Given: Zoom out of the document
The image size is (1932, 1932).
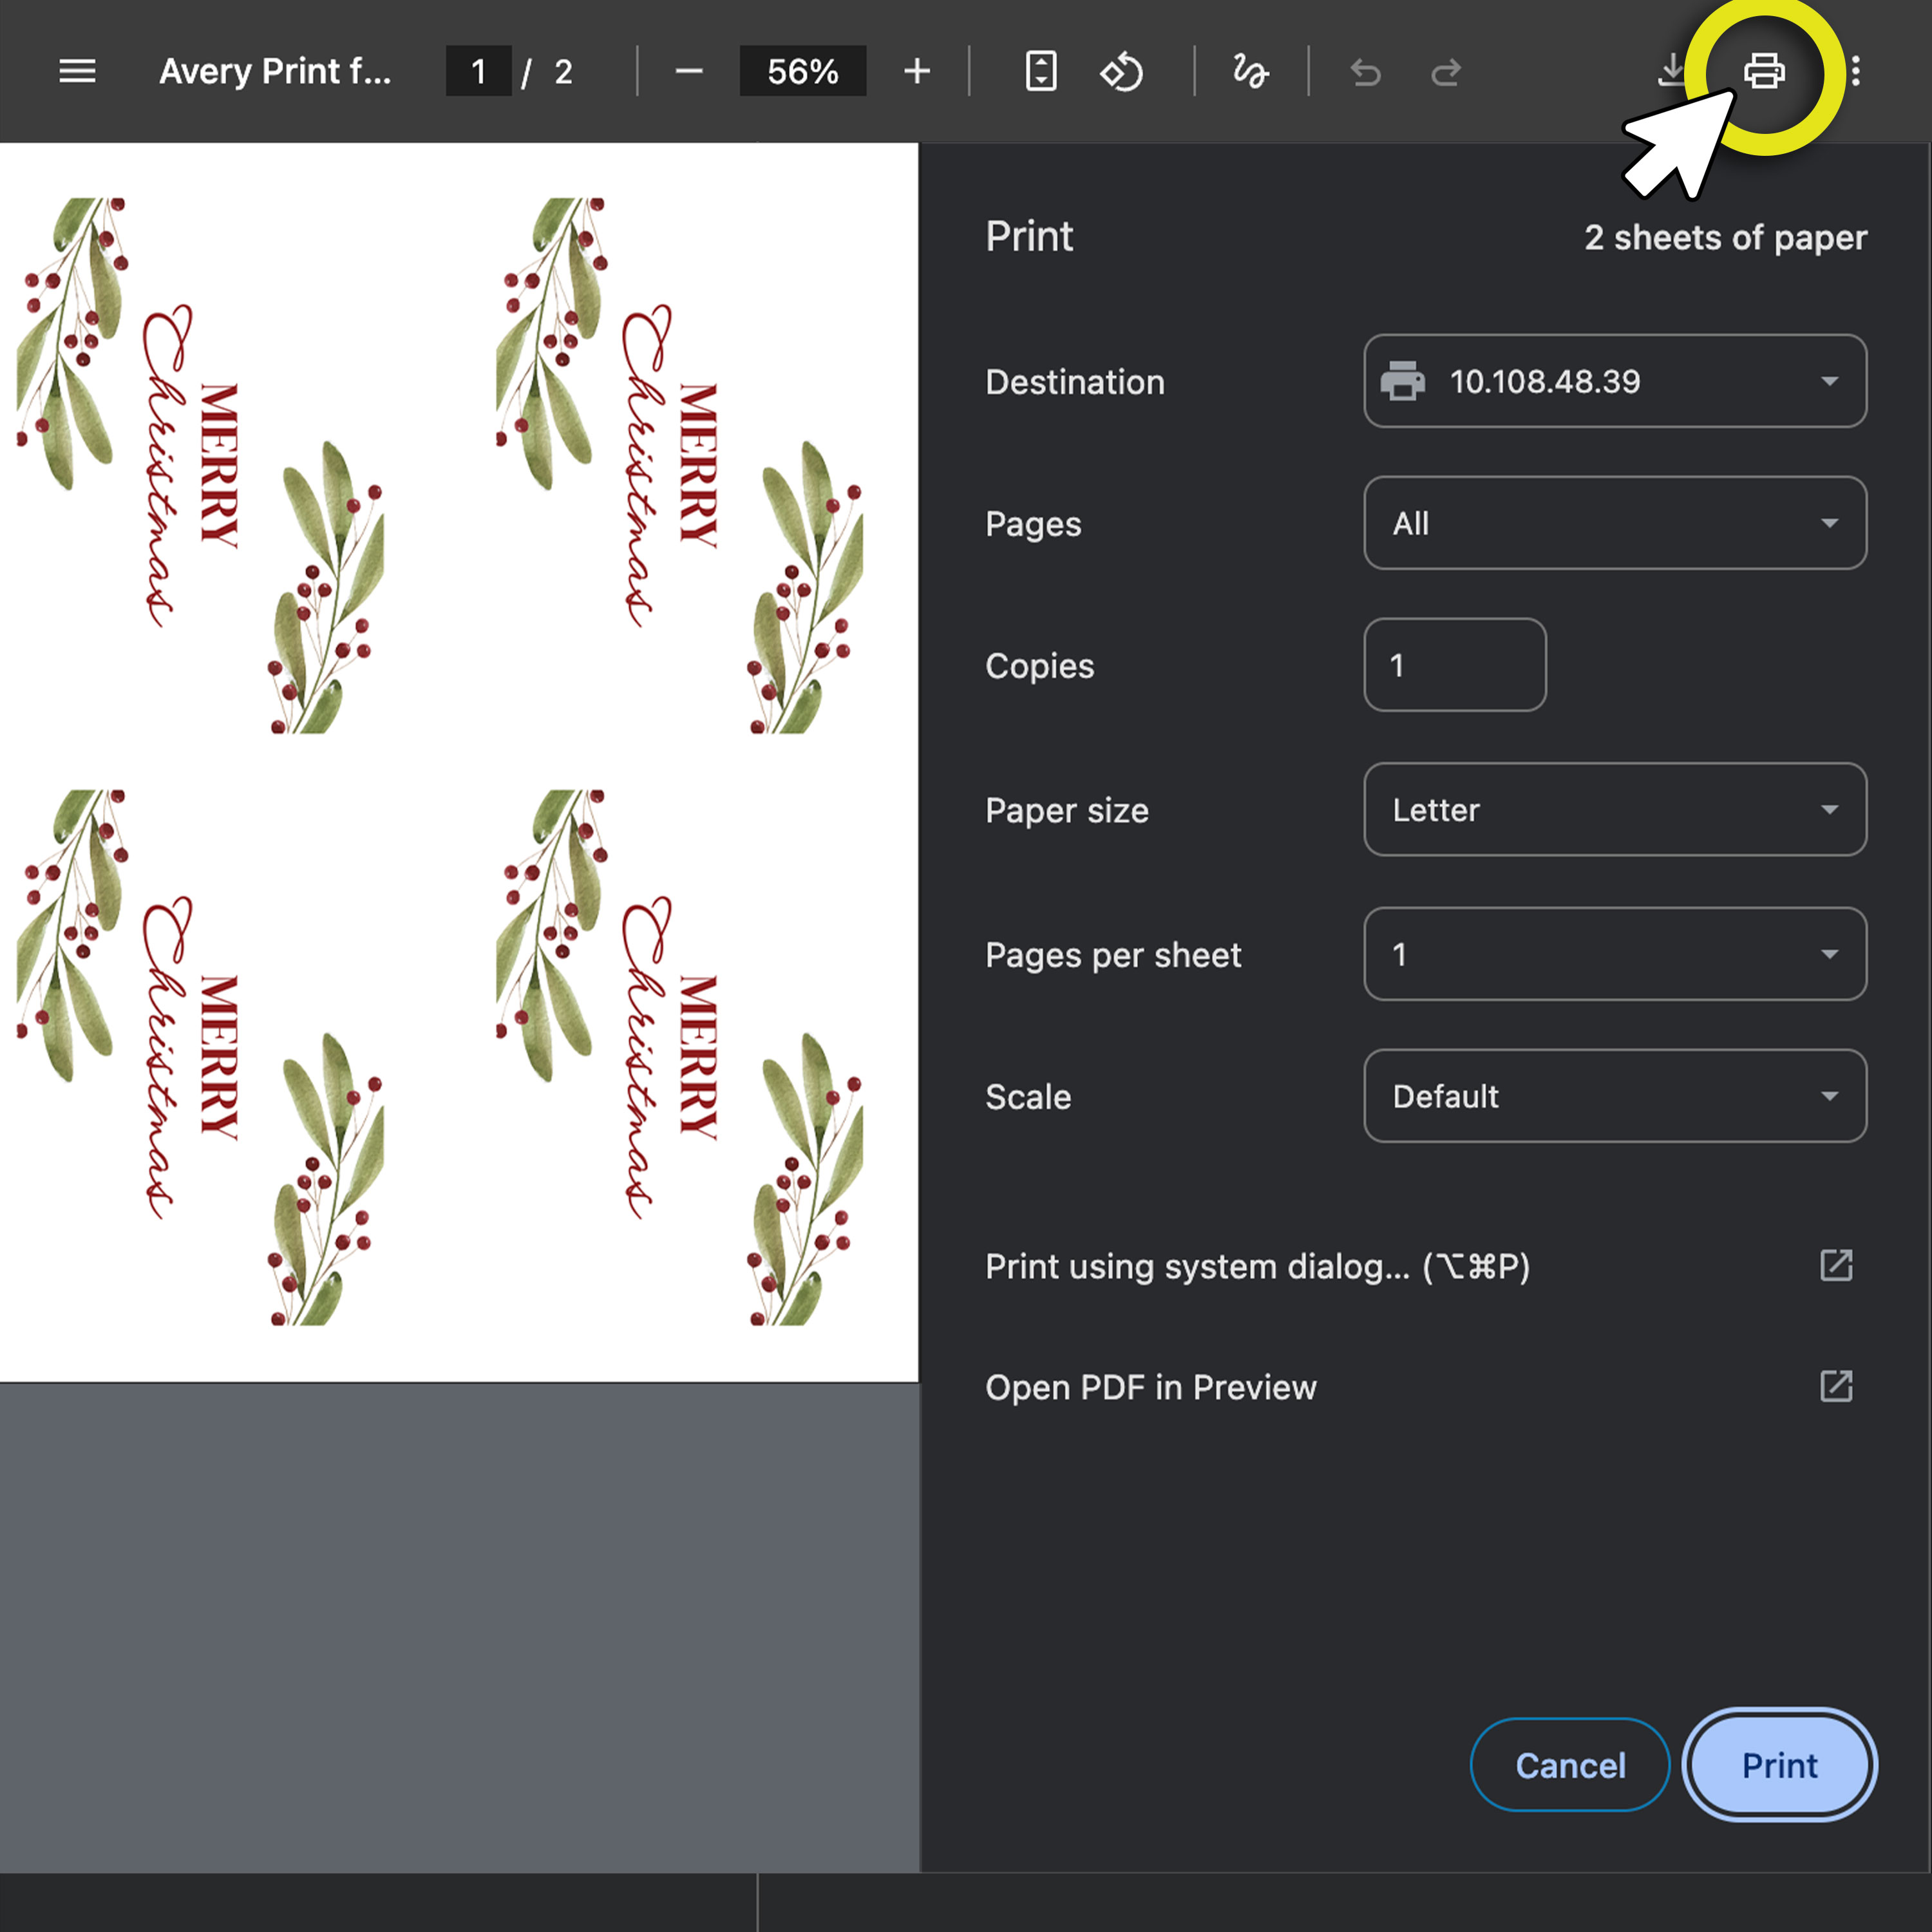Looking at the screenshot, I should (x=689, y=71).
